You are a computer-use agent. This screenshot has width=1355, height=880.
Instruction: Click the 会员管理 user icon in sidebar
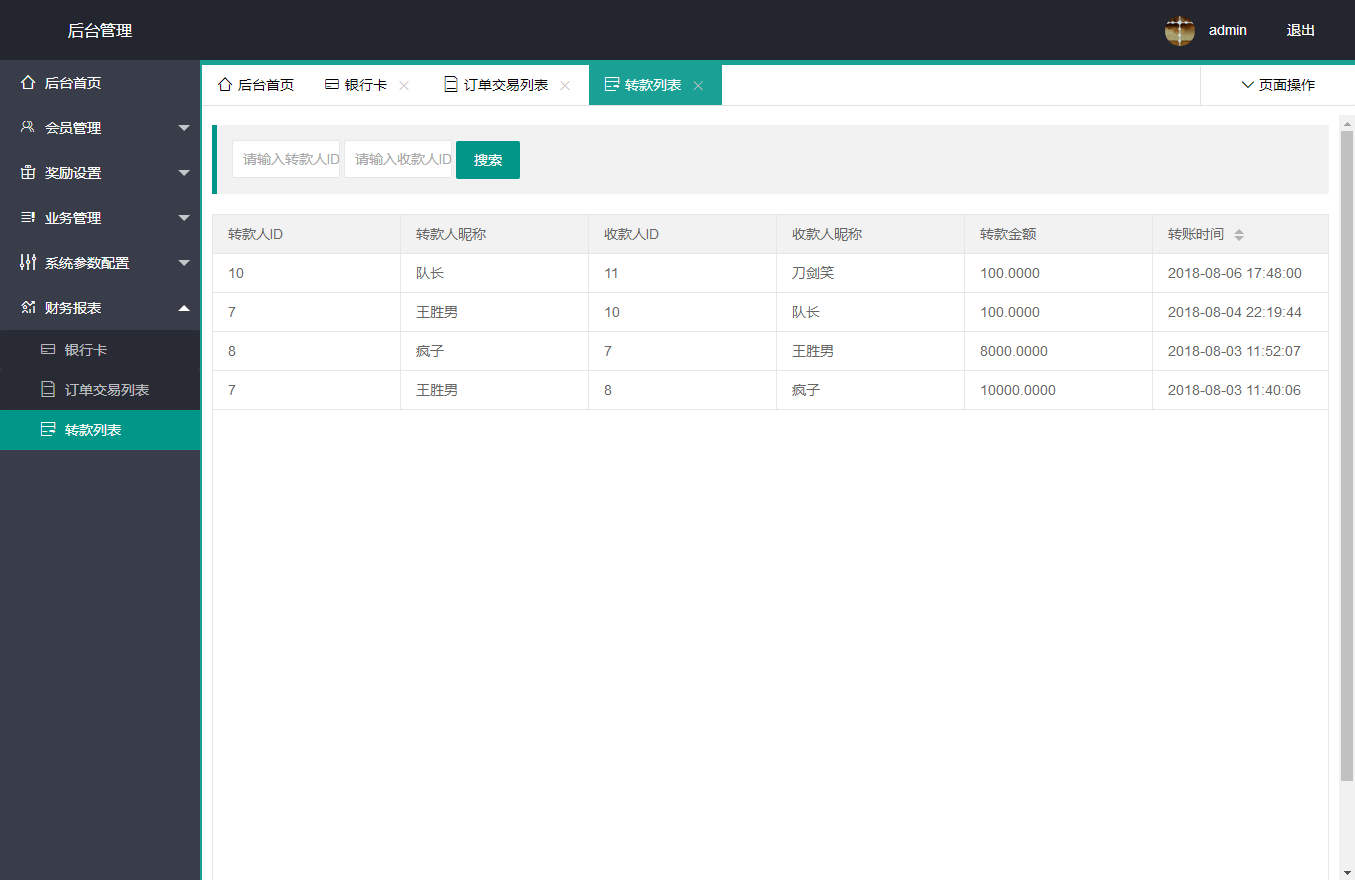[28, 128]
